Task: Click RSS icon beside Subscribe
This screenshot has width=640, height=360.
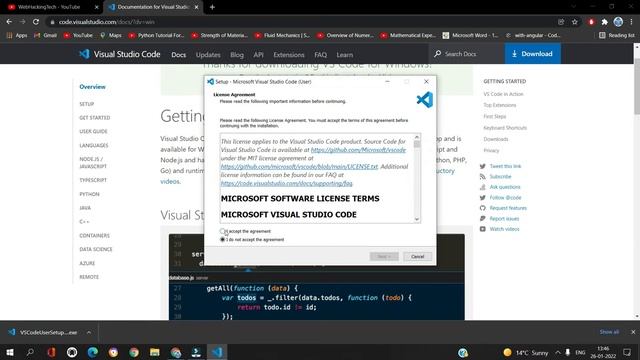Action: coord(482,177)
